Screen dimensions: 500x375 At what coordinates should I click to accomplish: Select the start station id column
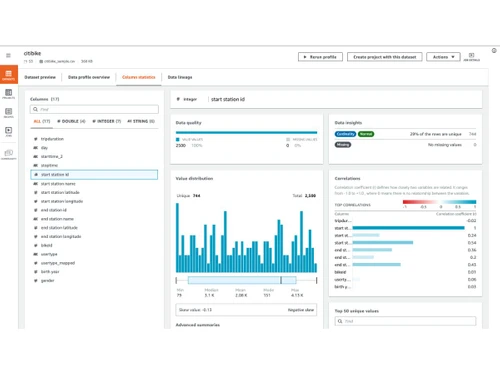pyautogui.click(x=94, y=175)
